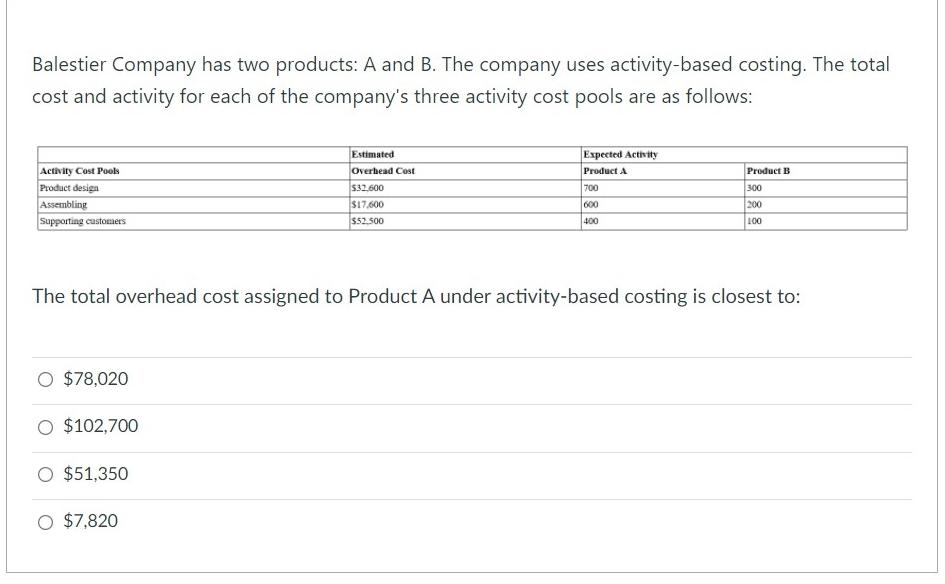
Task: Click the Assembling row label
Action: tap(193, 205)
